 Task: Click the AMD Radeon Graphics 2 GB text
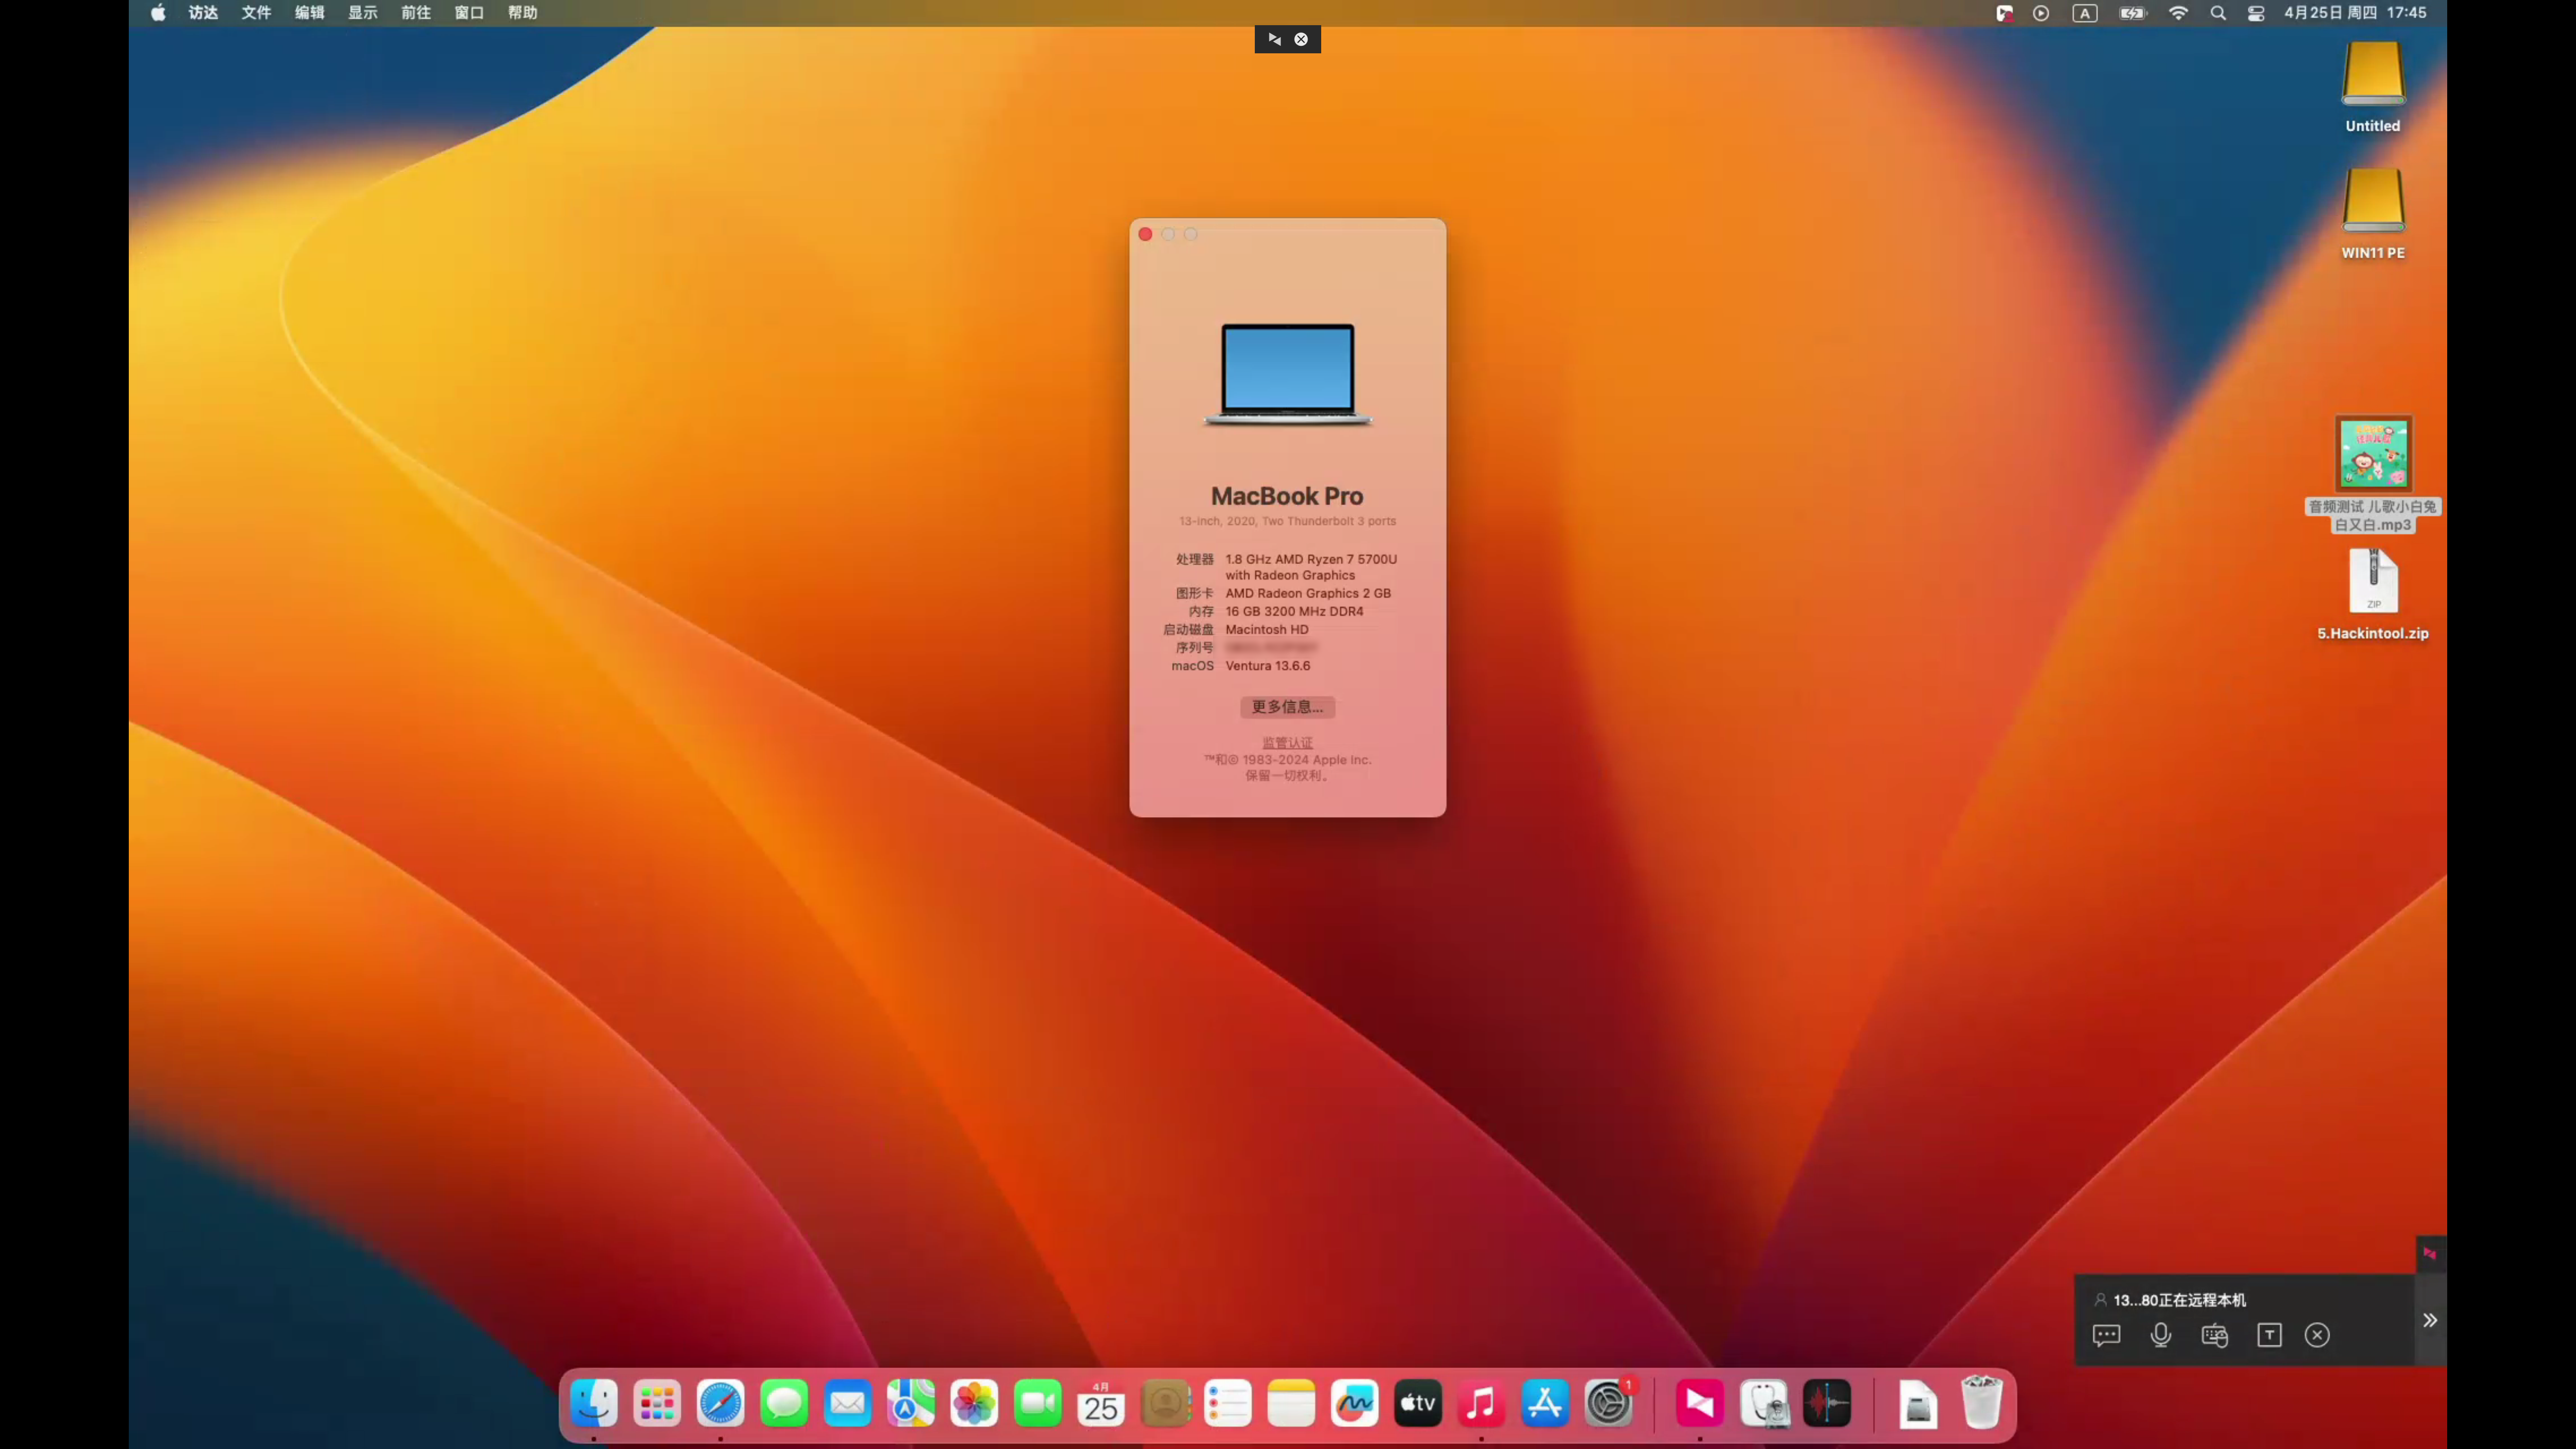[x=1308, y=593]
